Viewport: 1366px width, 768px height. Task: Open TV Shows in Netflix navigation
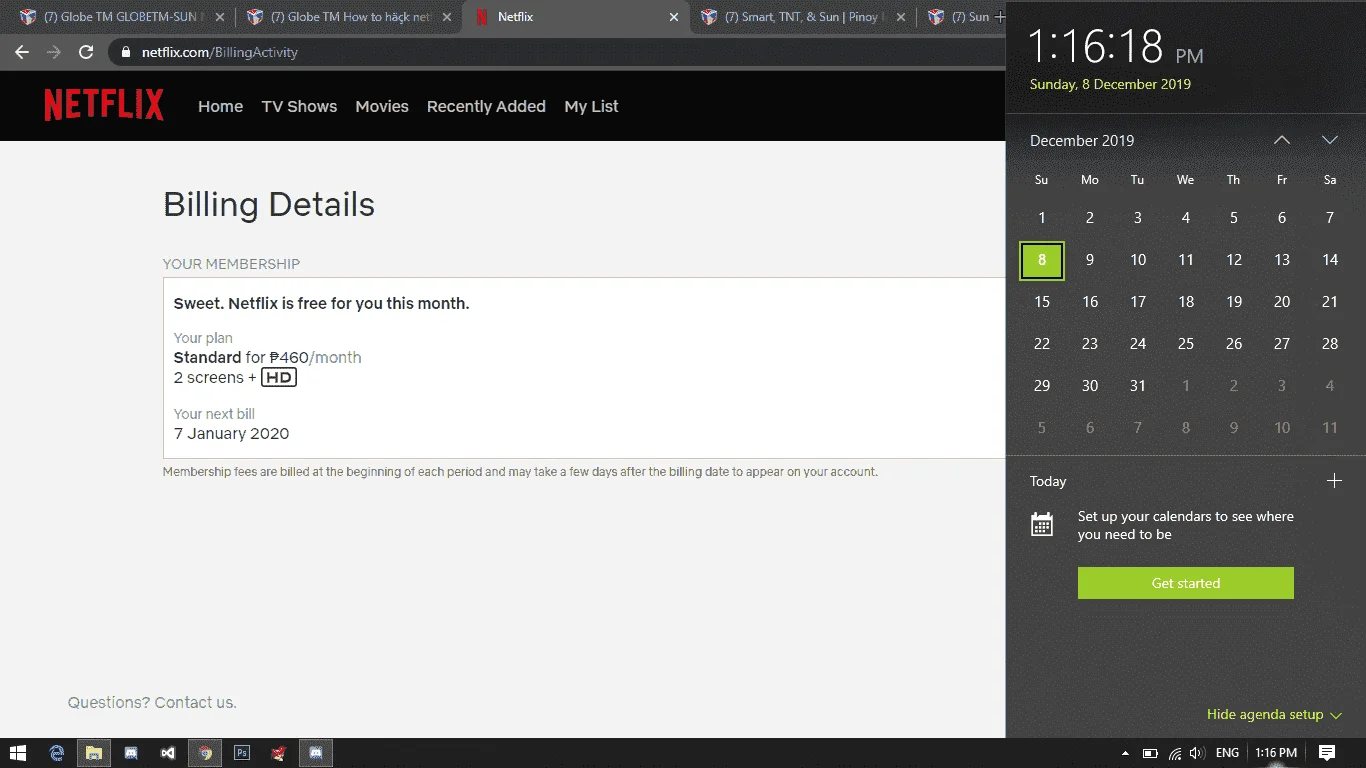point(299,106)
